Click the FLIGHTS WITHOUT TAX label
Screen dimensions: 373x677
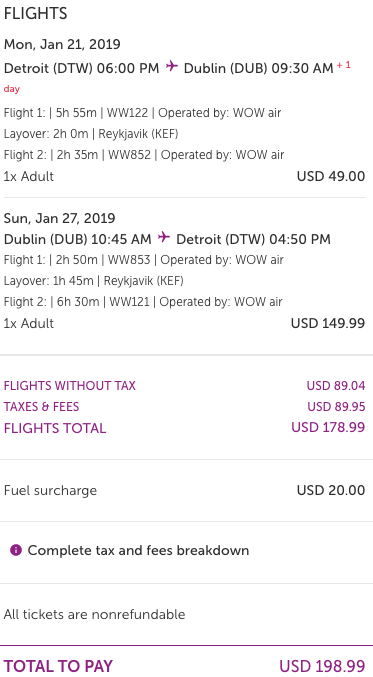coord(70,386)
